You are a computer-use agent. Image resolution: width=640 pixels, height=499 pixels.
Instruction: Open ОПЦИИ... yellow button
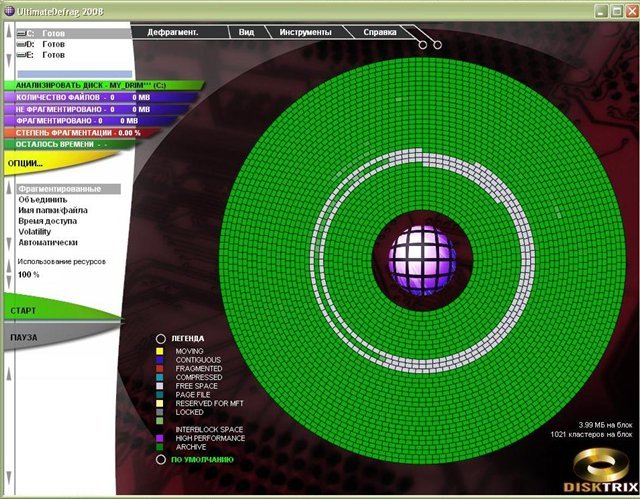[61, 164]
